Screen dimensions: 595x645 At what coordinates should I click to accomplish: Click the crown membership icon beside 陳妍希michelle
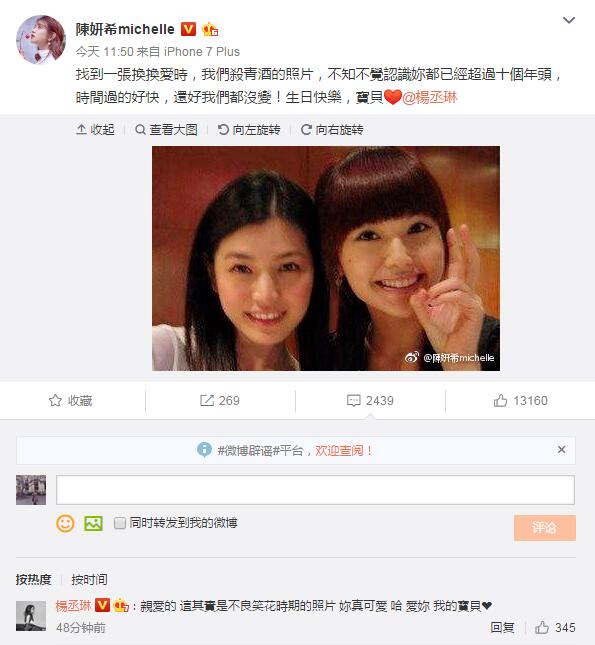pyautogui.click(x=210, y=29)
